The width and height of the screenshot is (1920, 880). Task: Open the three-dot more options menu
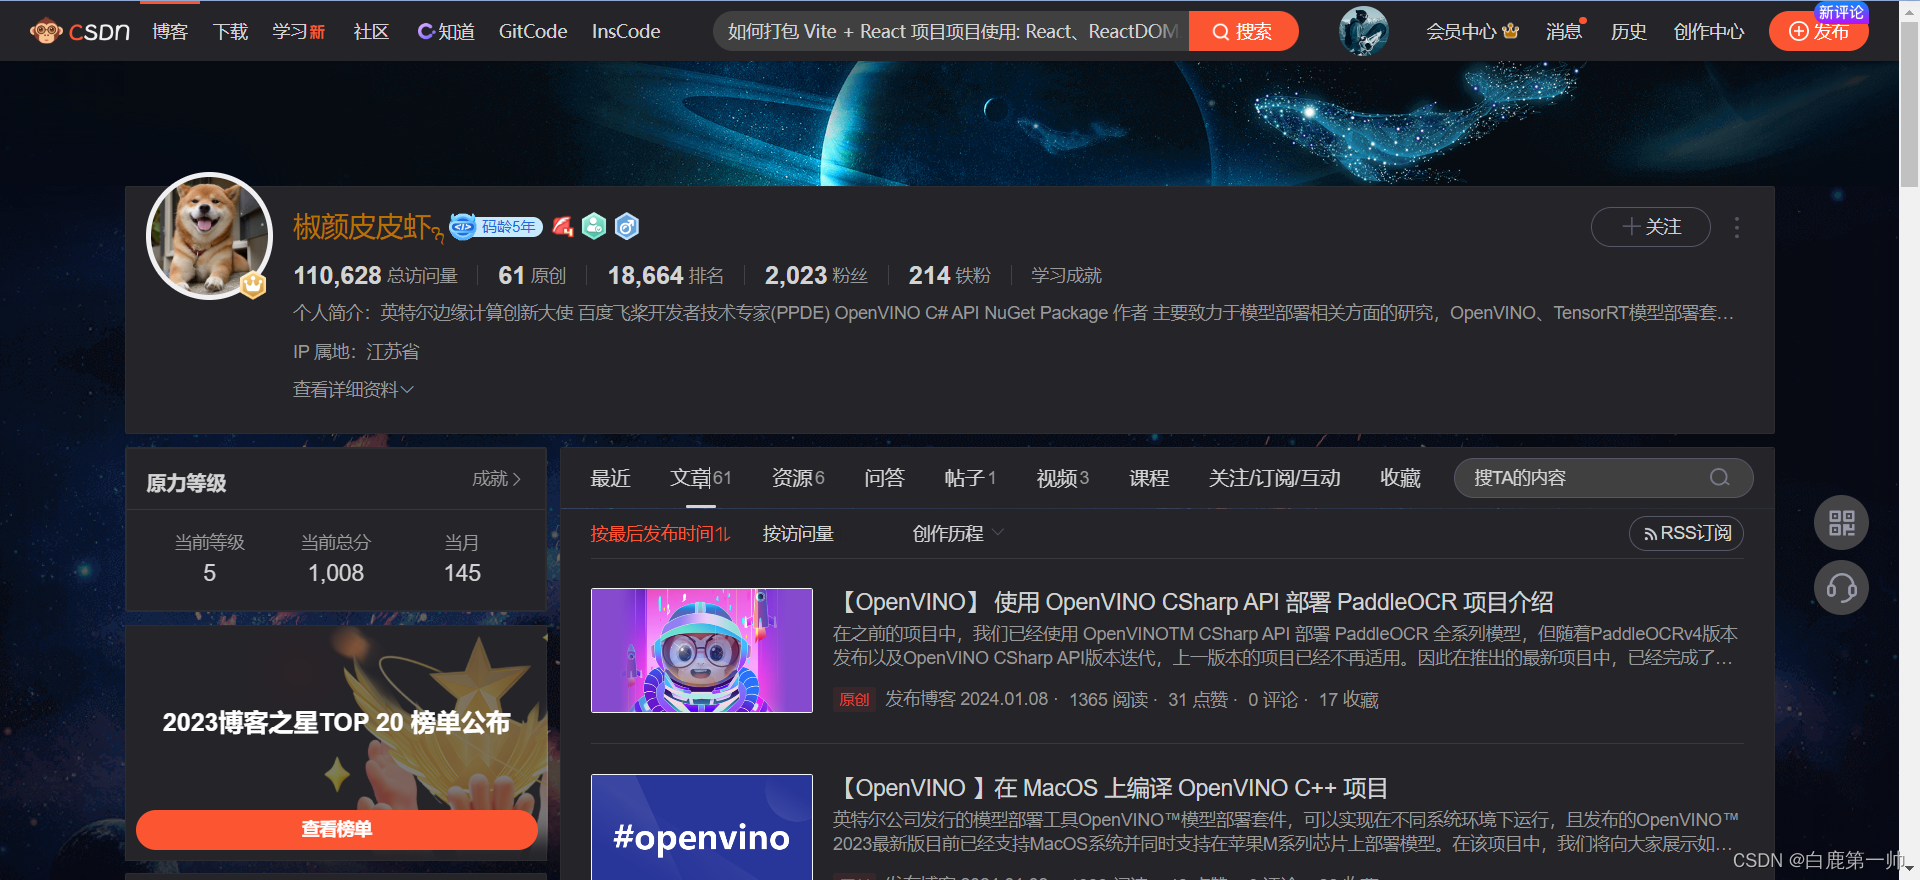coord(1737,227)
